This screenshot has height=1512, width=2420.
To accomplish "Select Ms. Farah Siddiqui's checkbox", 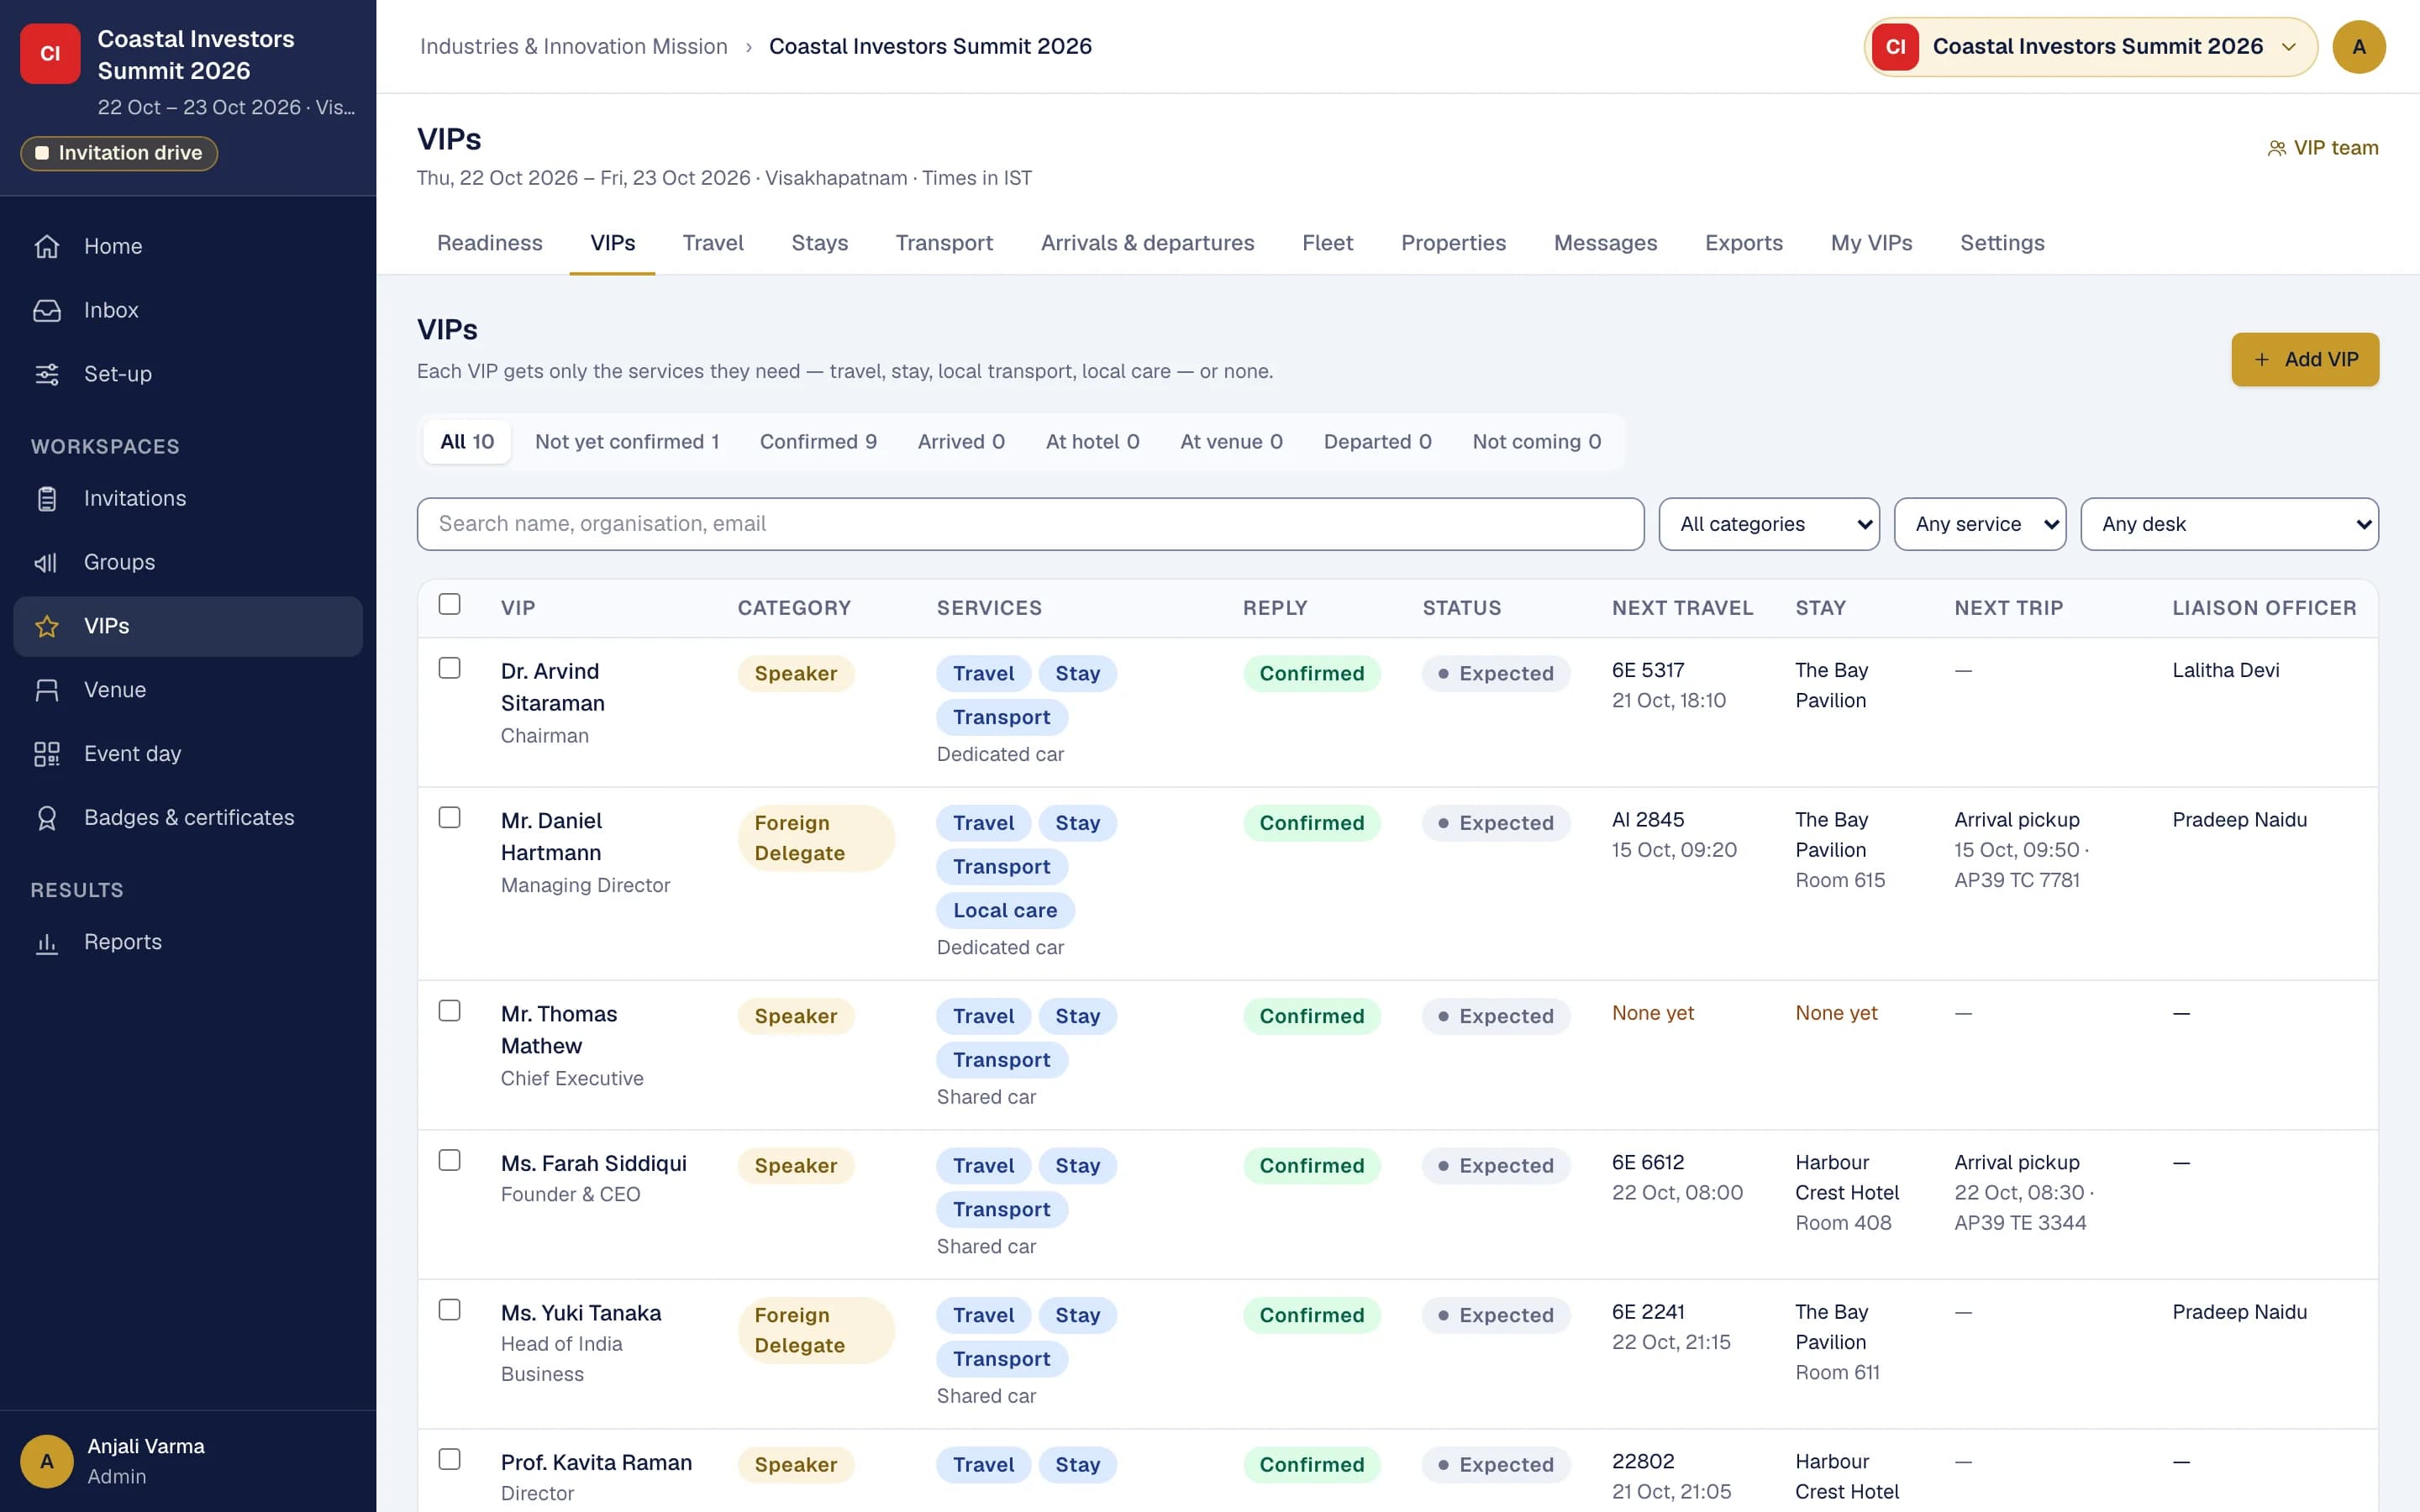I will [450, 1160].
